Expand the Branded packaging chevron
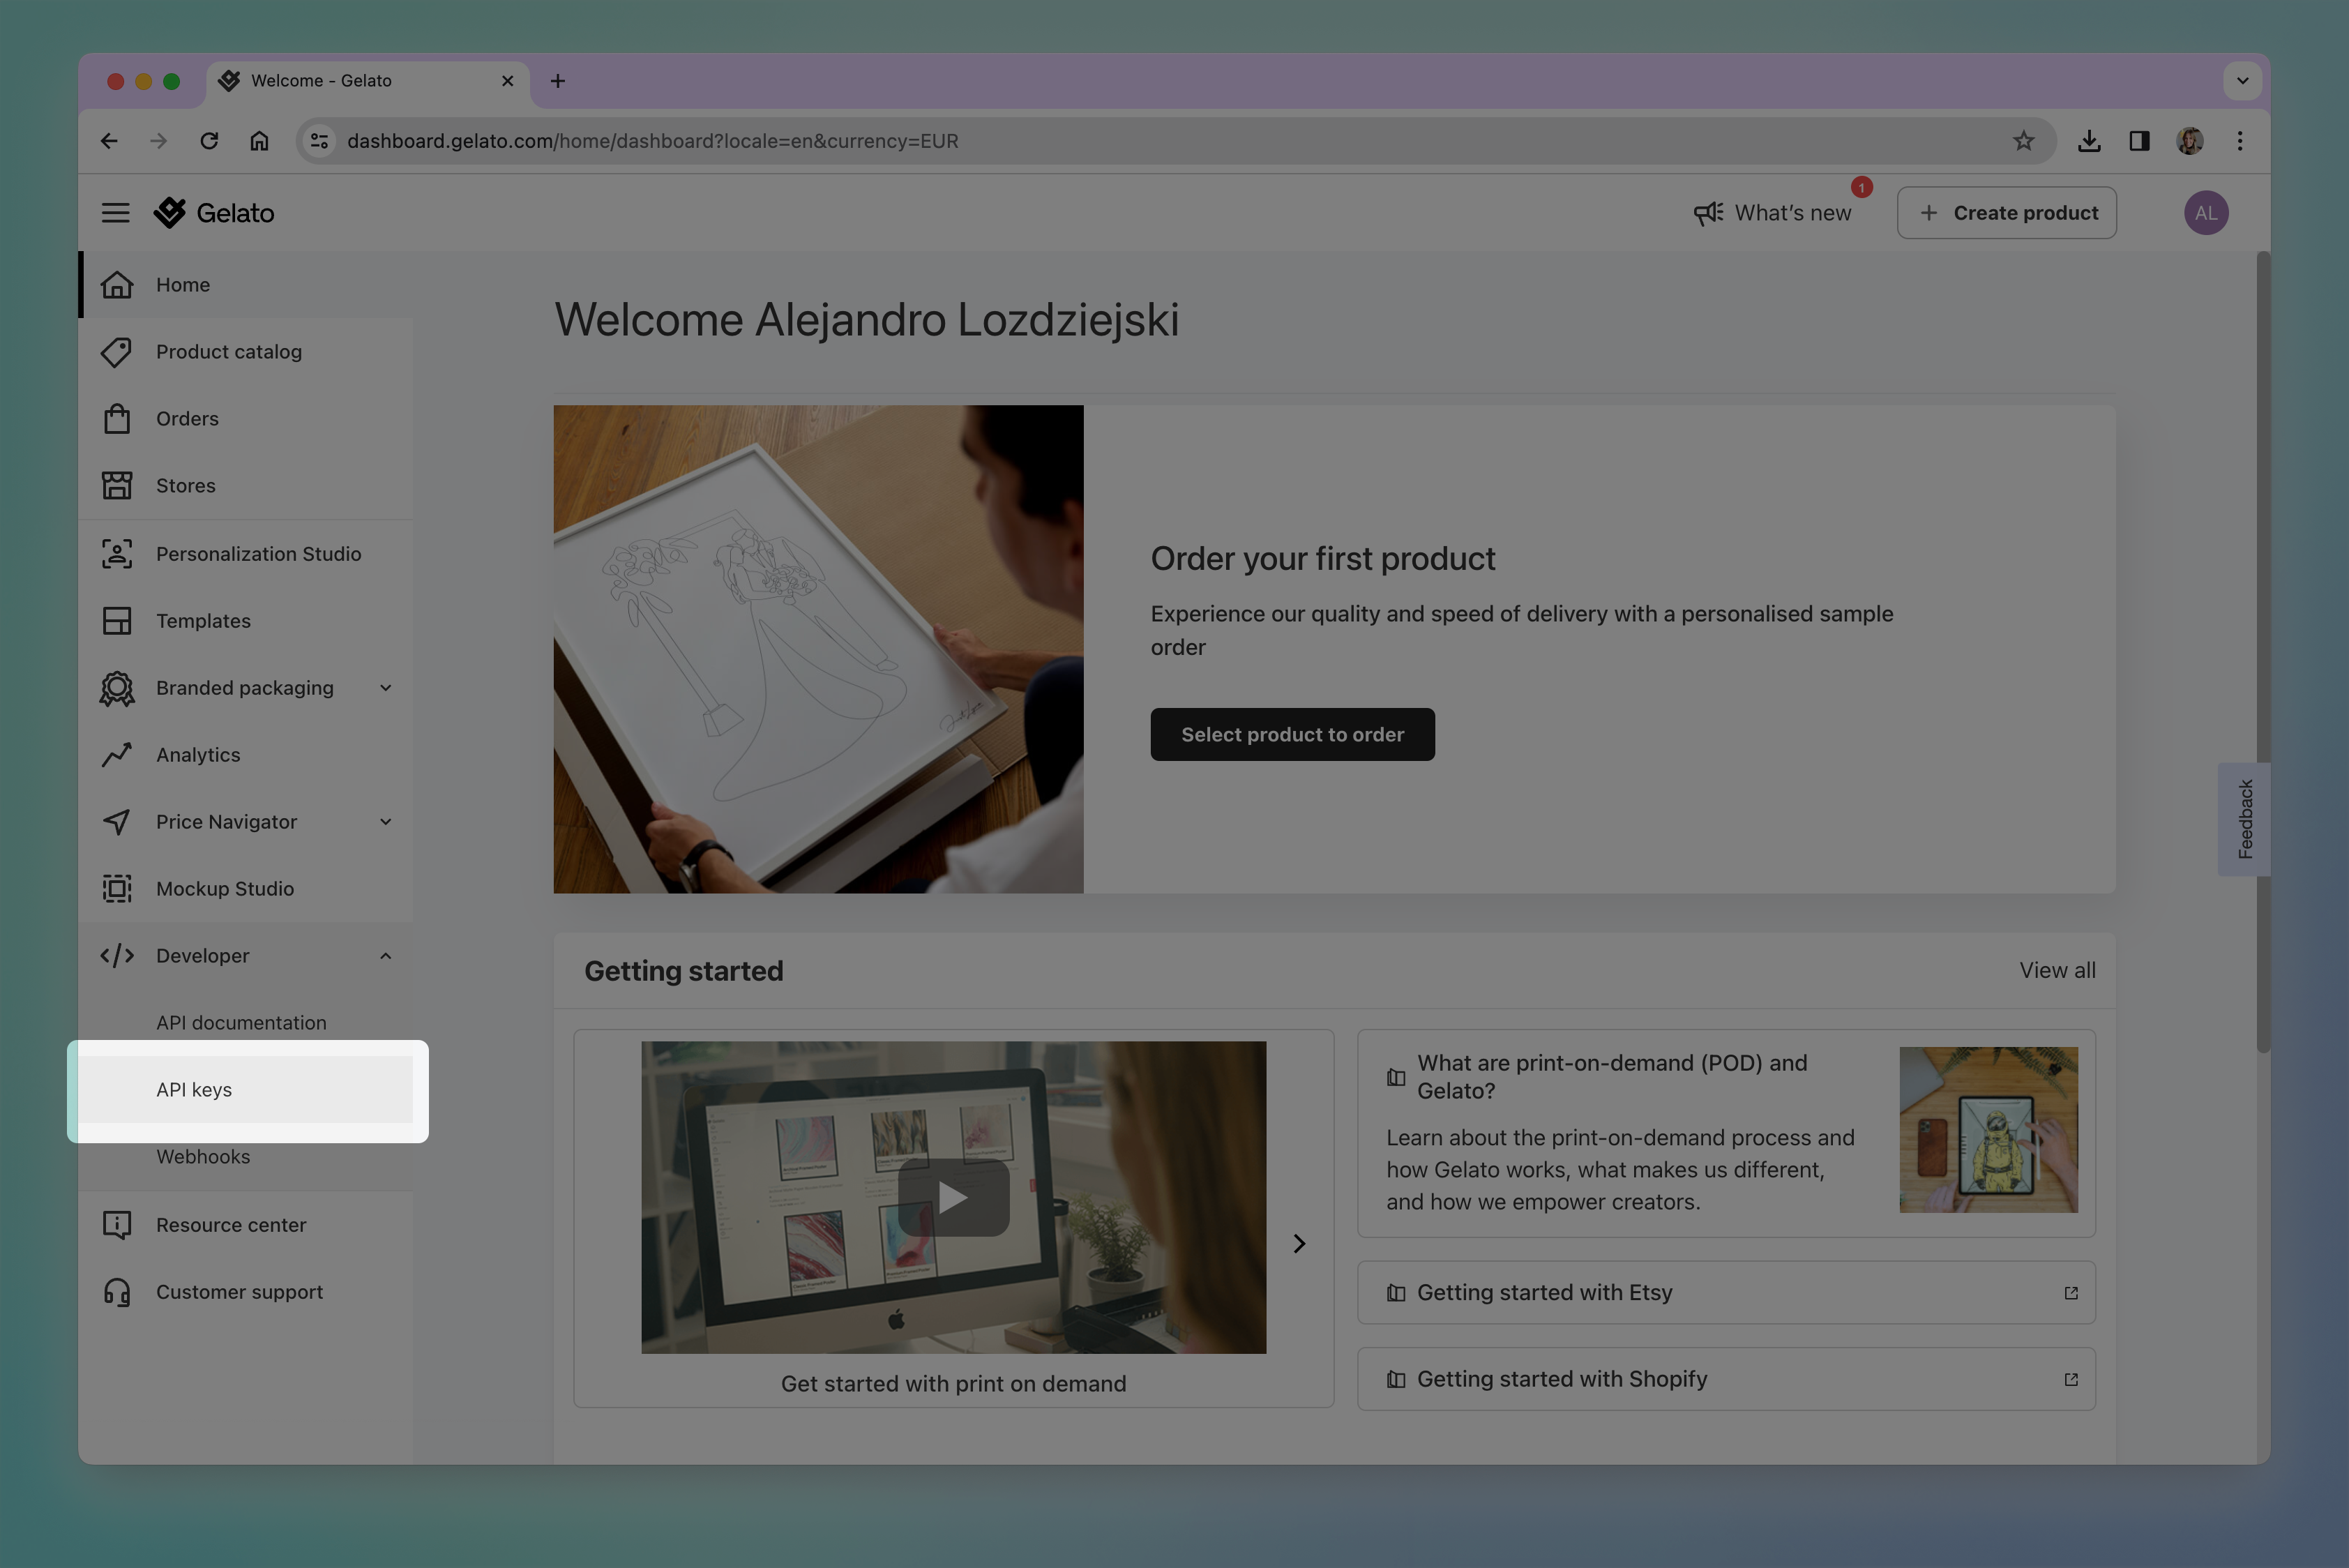This screenshot has height=1568, width=2349. tap(386, 688)
